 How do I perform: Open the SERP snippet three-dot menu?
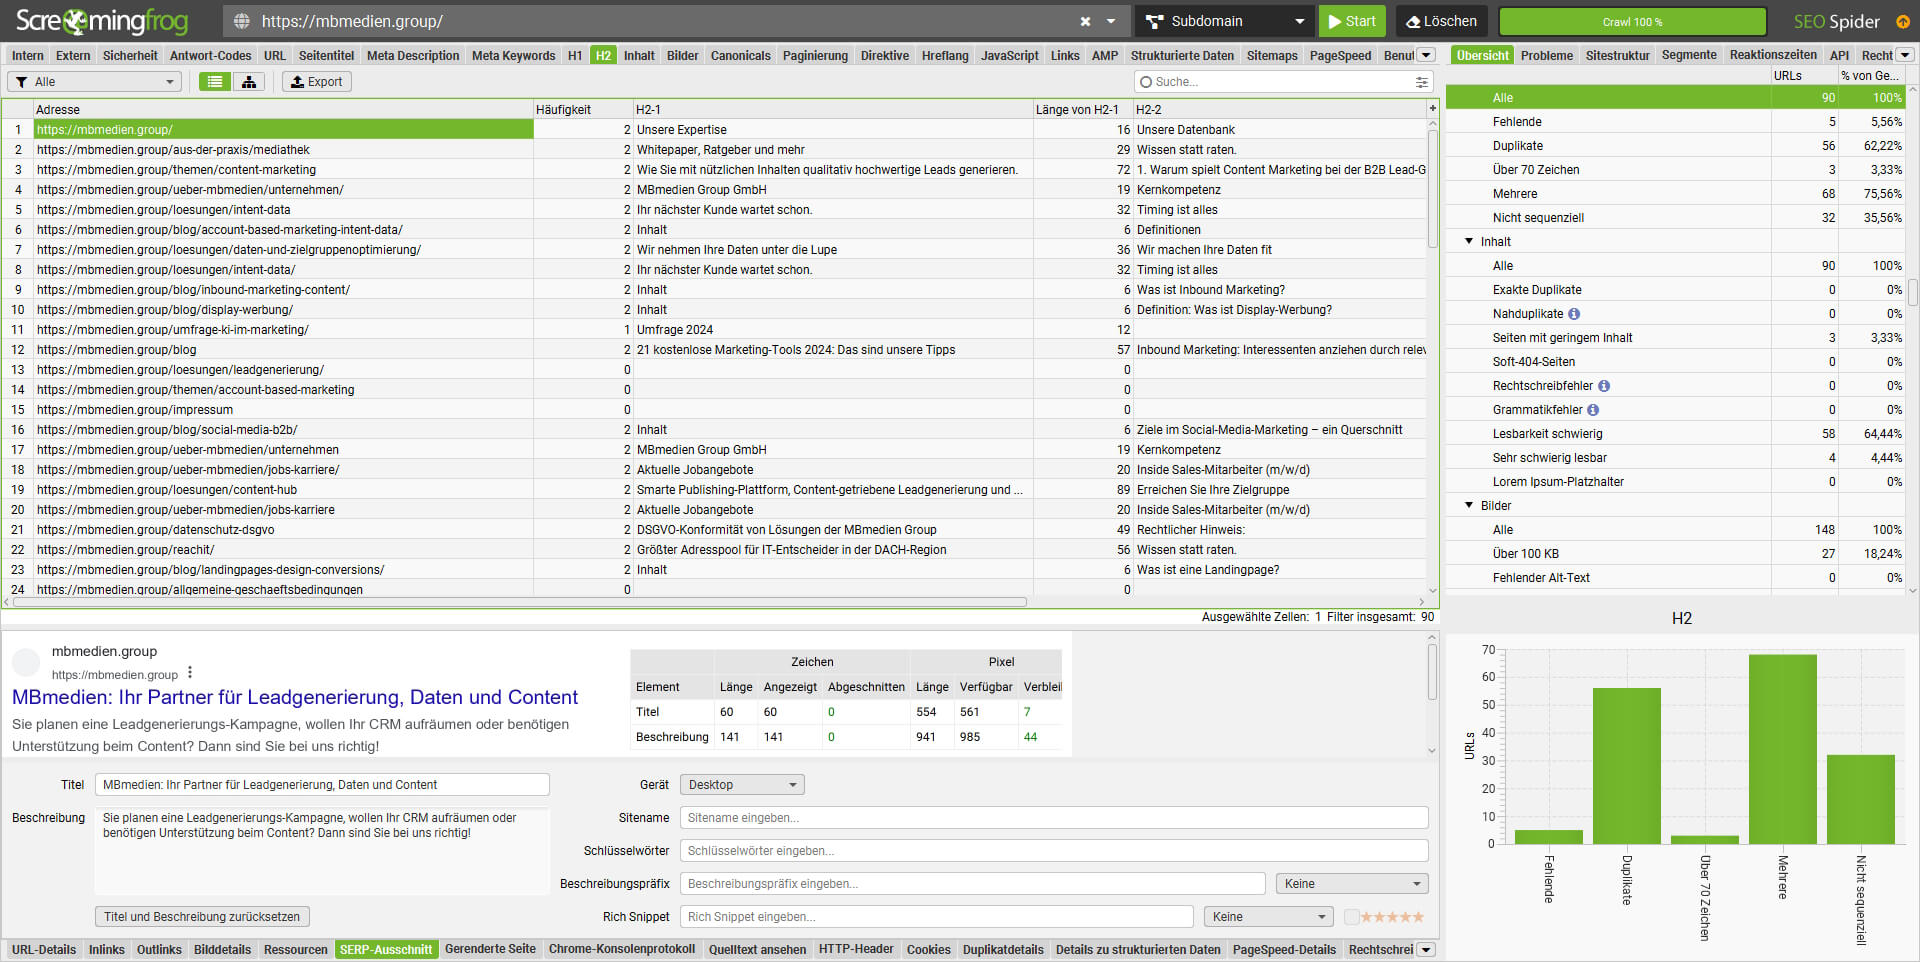pyautogui.click(x=190, y=673)
